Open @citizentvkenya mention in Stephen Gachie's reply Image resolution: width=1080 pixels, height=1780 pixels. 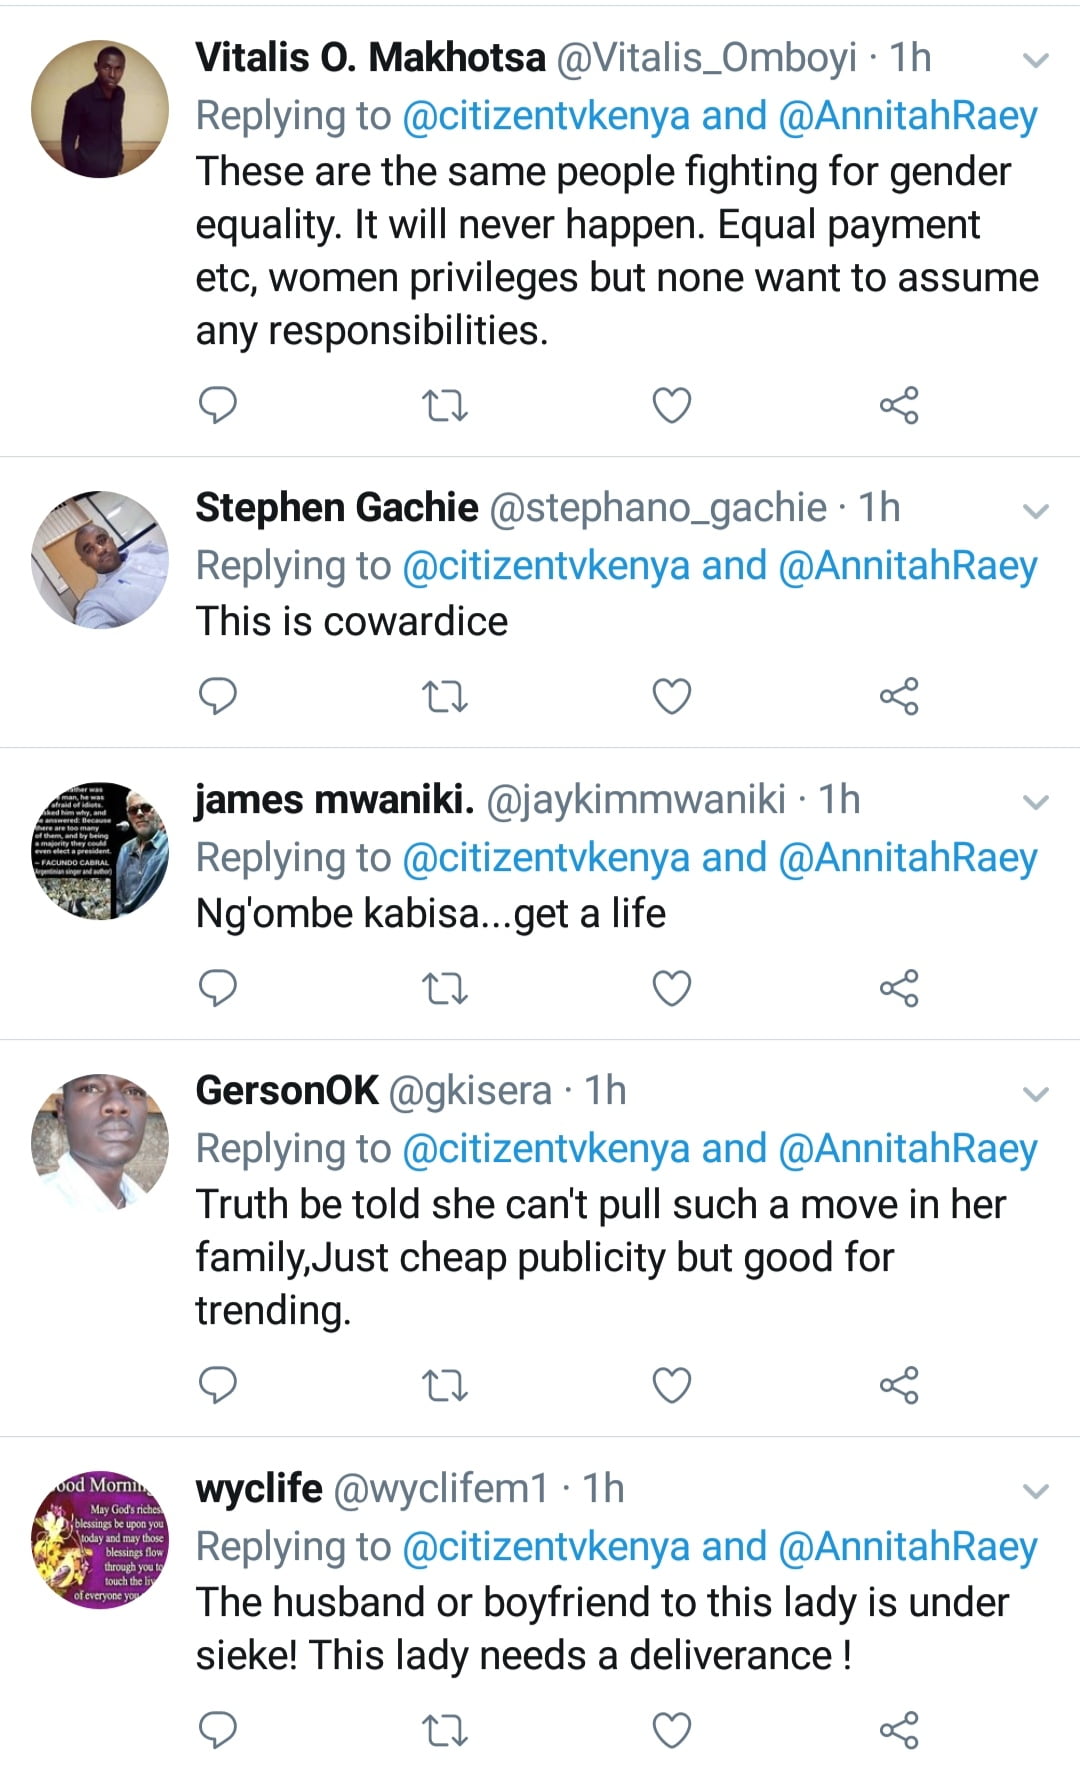(x=546, y=566)
